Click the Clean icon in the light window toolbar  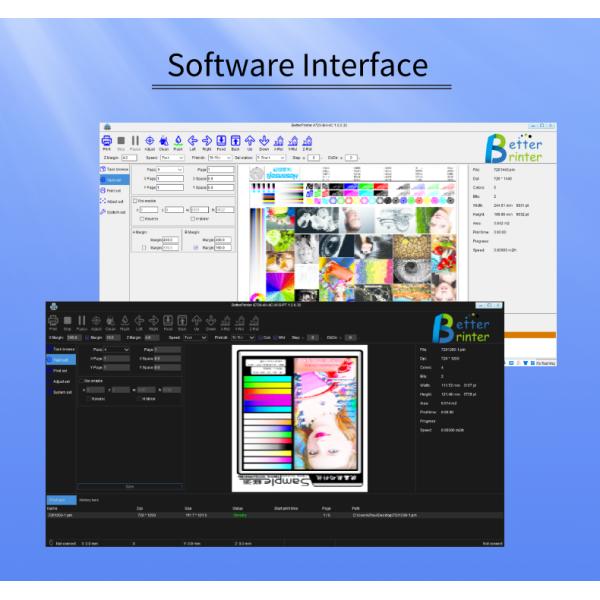[164, 141]
